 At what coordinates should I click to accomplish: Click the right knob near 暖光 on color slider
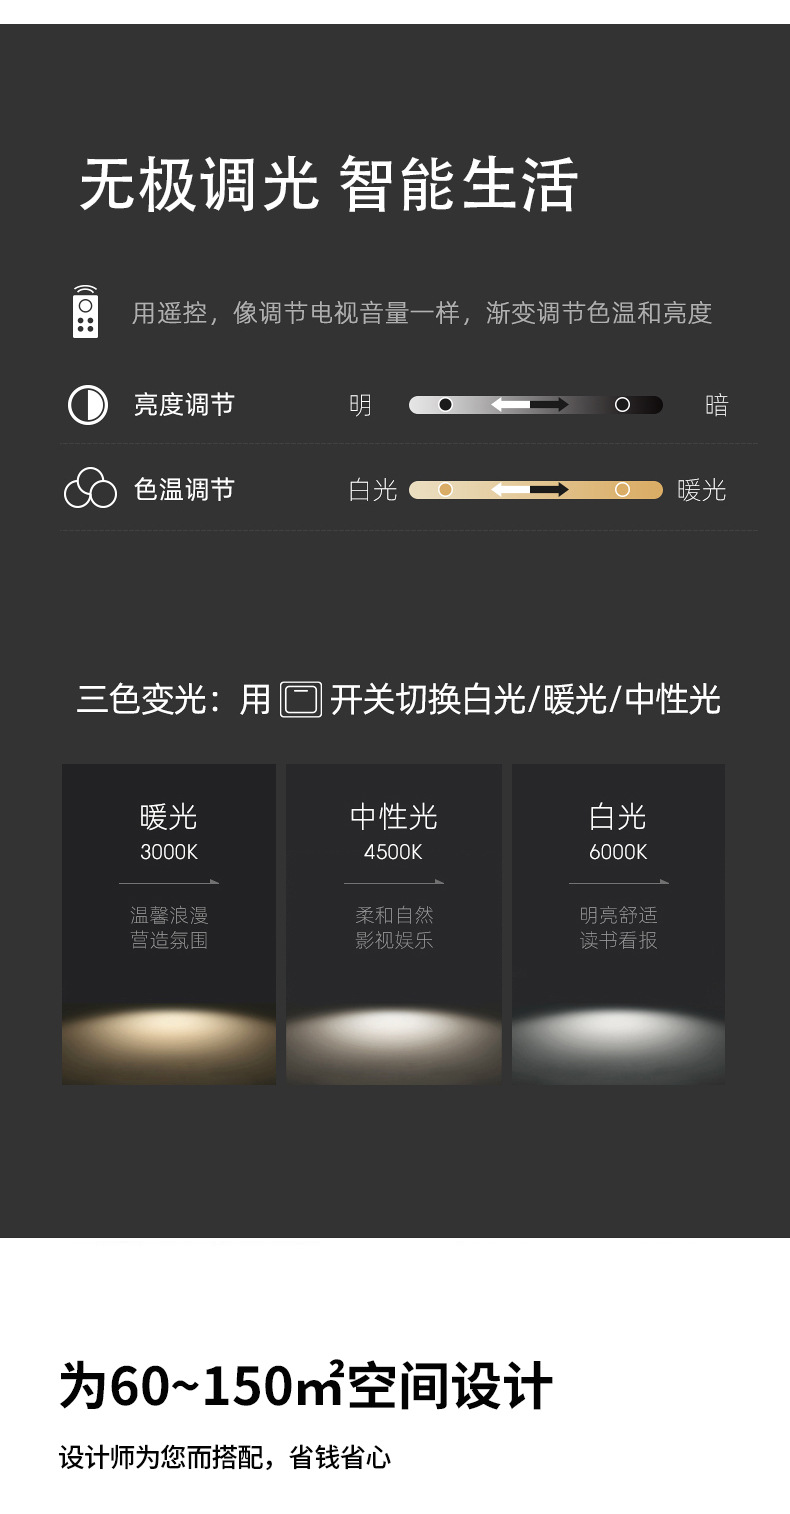tap(622, 490)
